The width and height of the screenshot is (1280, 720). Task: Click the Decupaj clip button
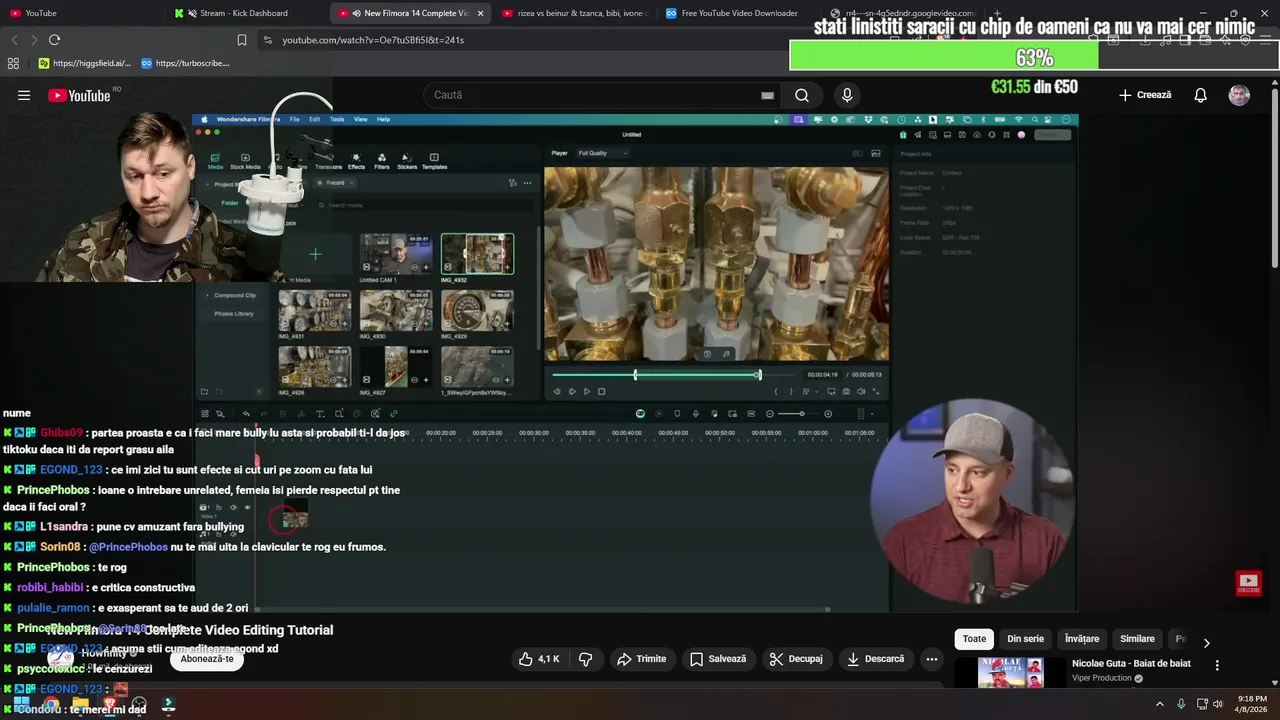796,659
